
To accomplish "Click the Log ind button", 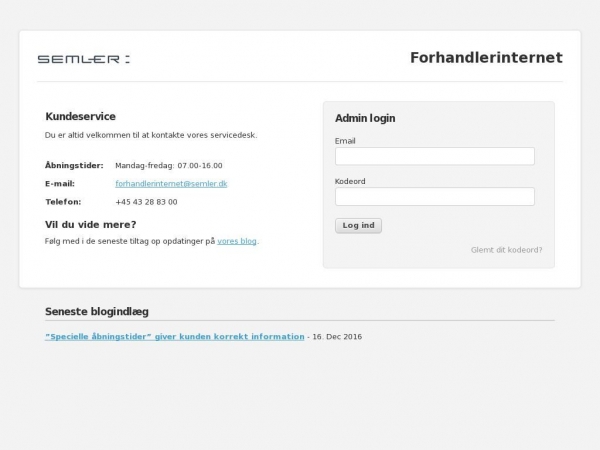I will (x=358, y=225).
